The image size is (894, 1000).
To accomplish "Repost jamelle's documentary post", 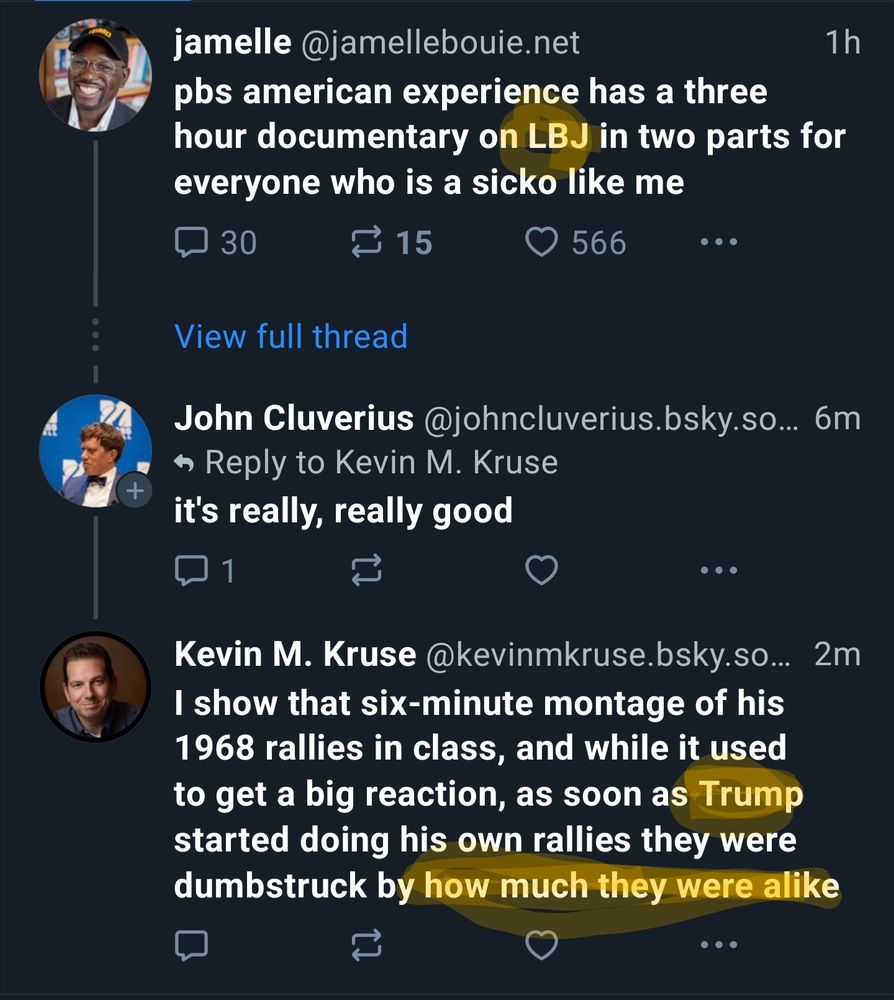I will click(368, 241).
